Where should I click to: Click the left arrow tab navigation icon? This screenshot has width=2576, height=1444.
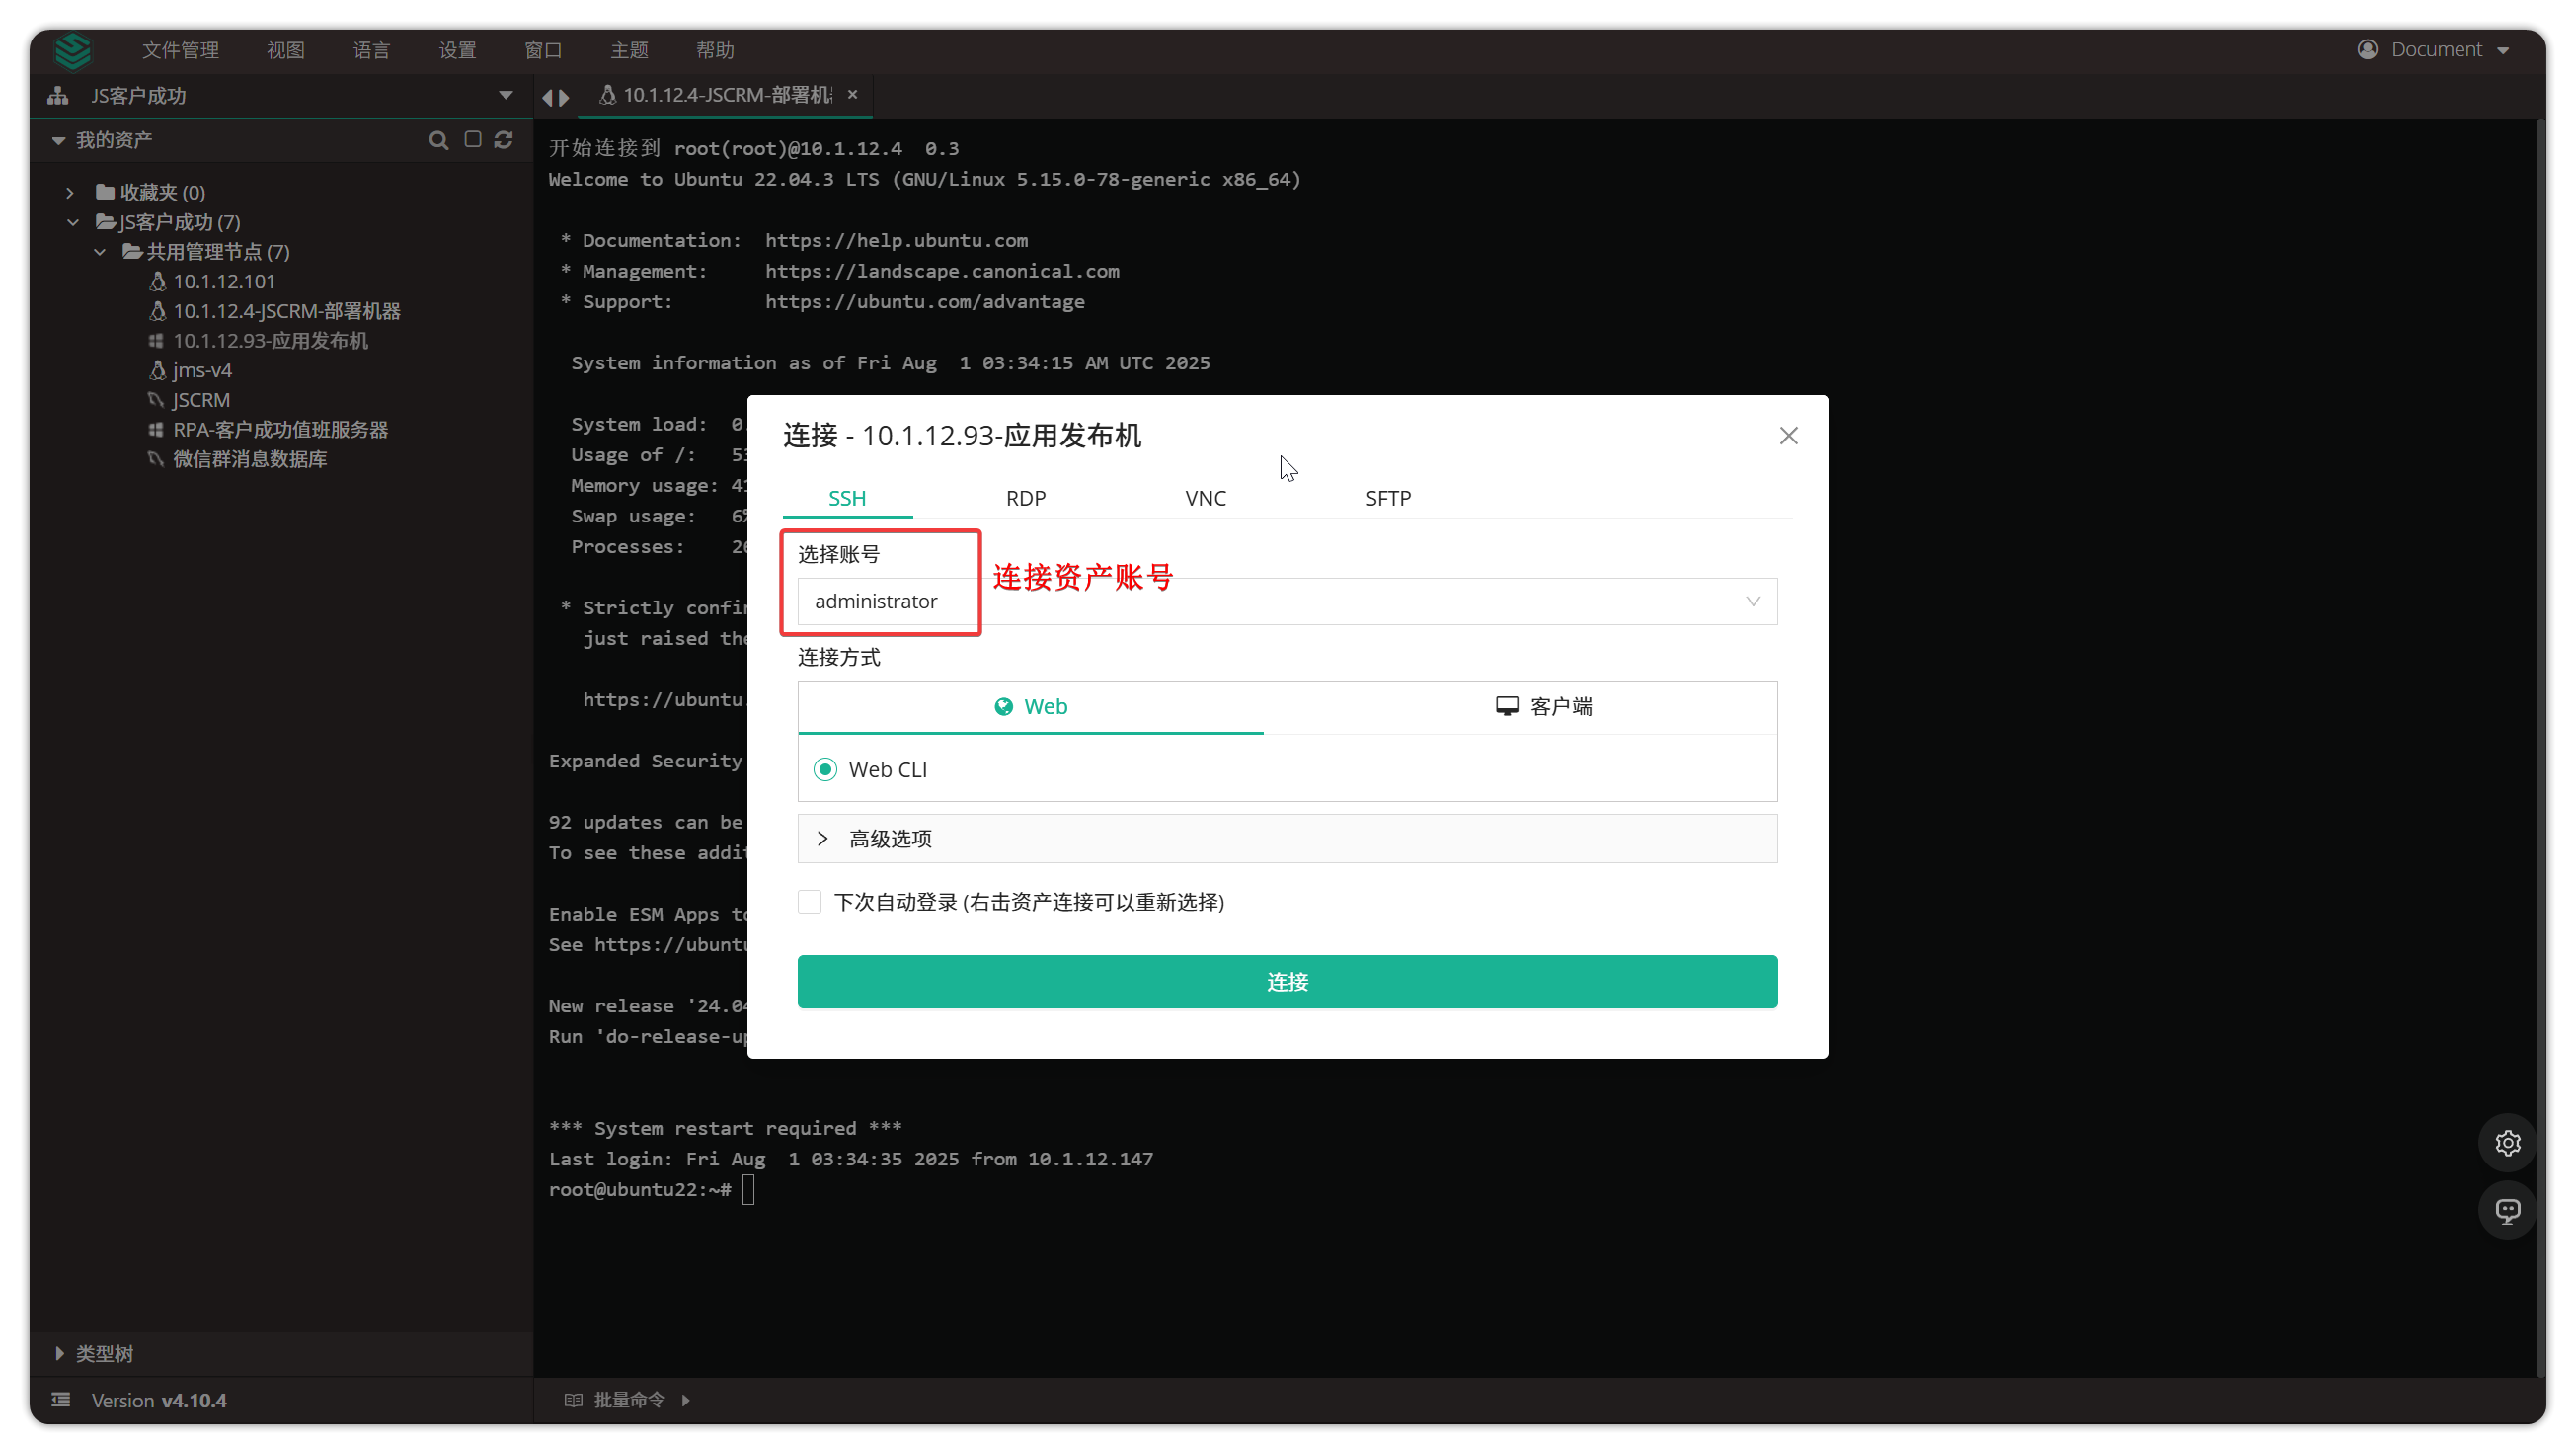547,97
